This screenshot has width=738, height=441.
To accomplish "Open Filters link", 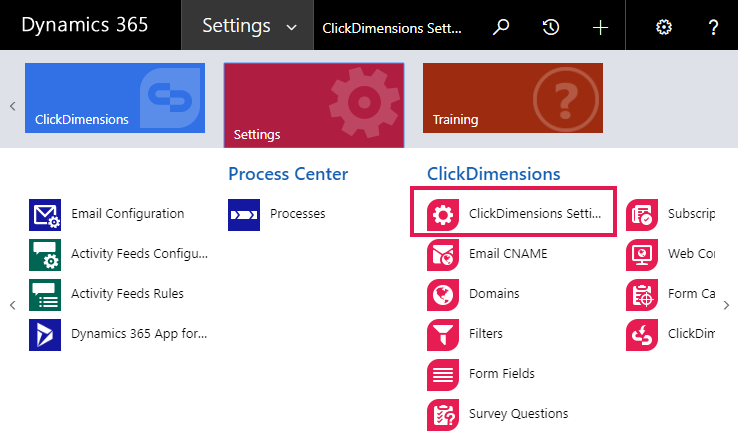I will 486,334.
